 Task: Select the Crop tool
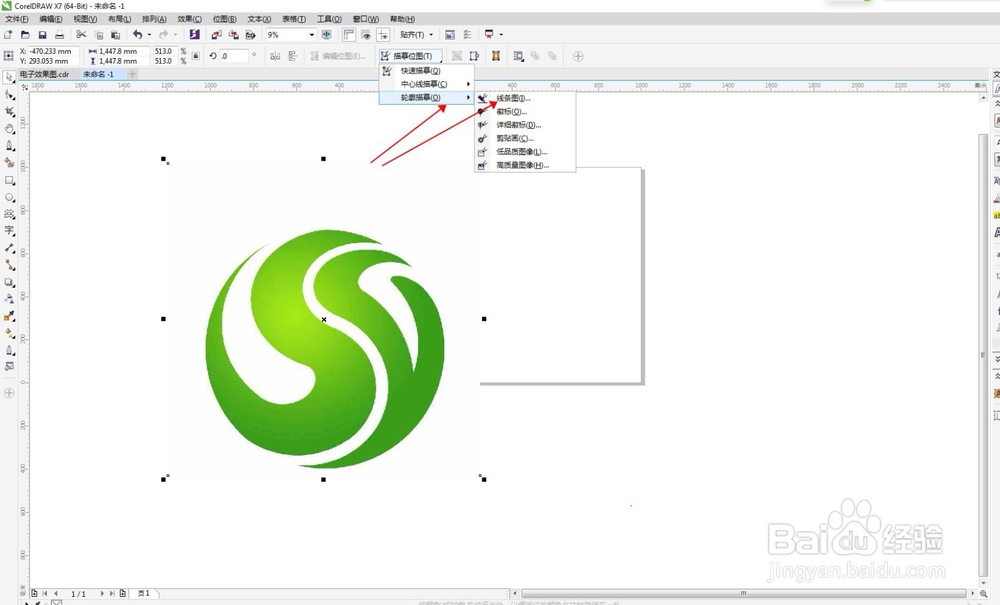[10, 112]
